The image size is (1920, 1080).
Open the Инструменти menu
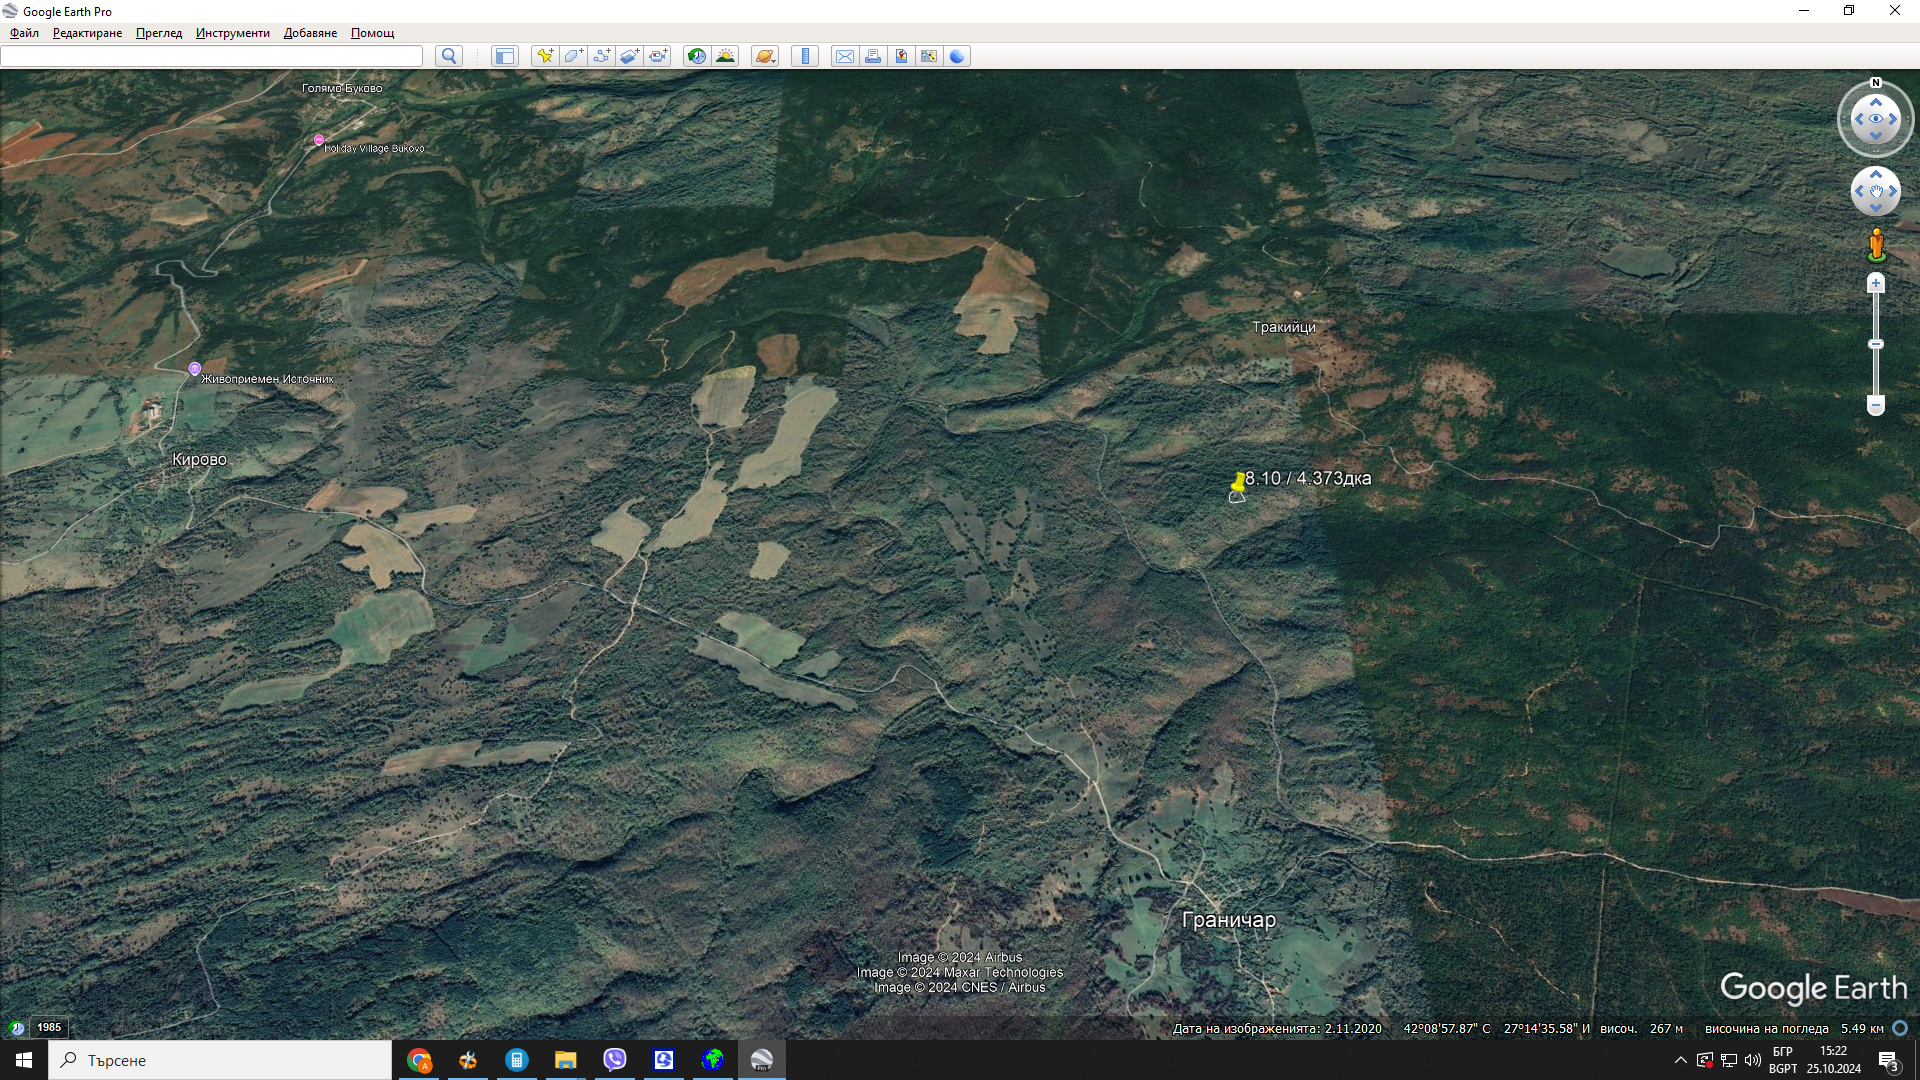pos(233,33)
